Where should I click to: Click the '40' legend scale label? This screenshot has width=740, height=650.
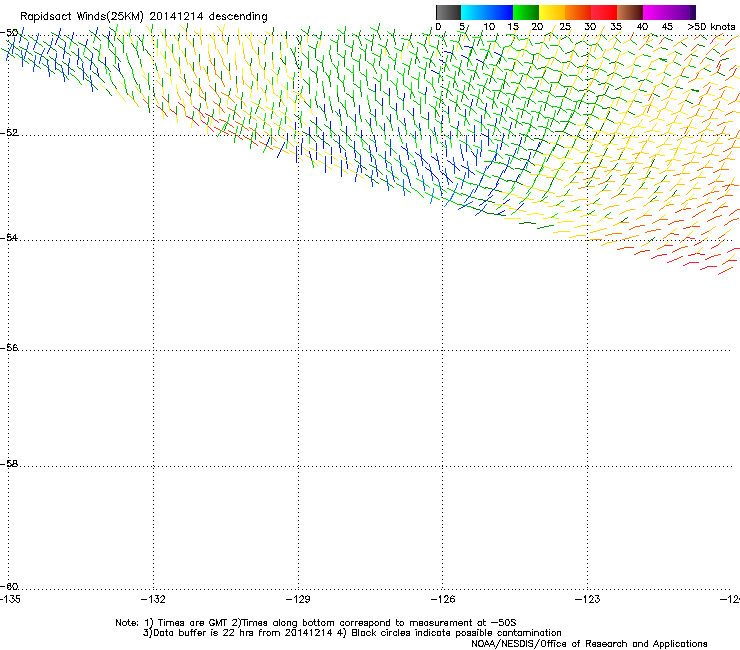642,27
